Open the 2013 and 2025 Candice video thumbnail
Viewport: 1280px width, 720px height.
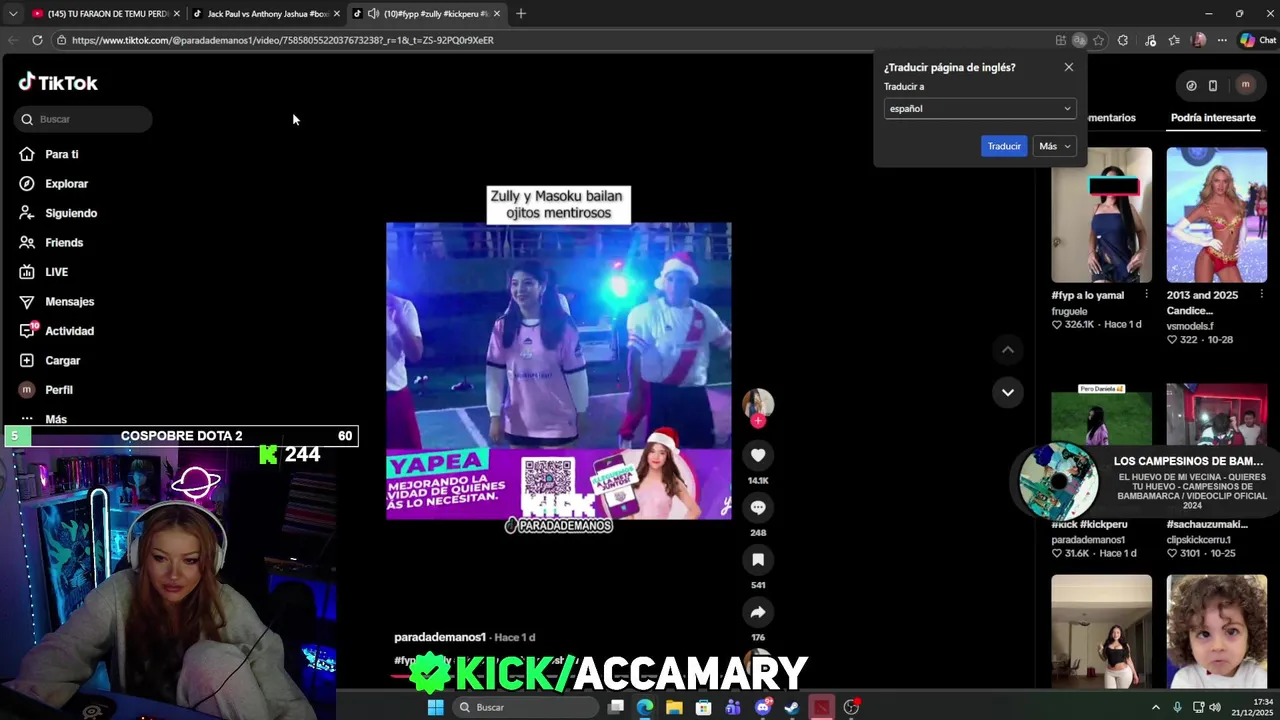click(1216, 215)
